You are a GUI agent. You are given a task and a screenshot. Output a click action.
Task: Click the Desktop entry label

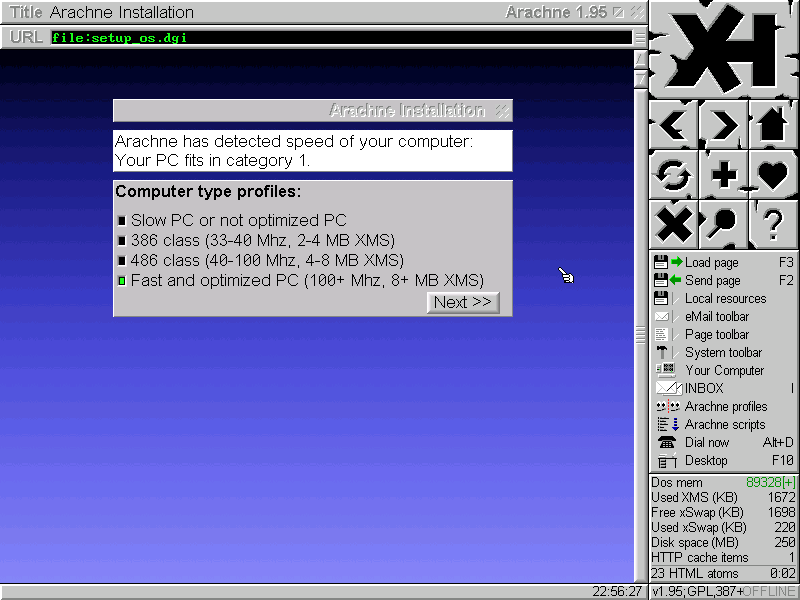(706, 460)
